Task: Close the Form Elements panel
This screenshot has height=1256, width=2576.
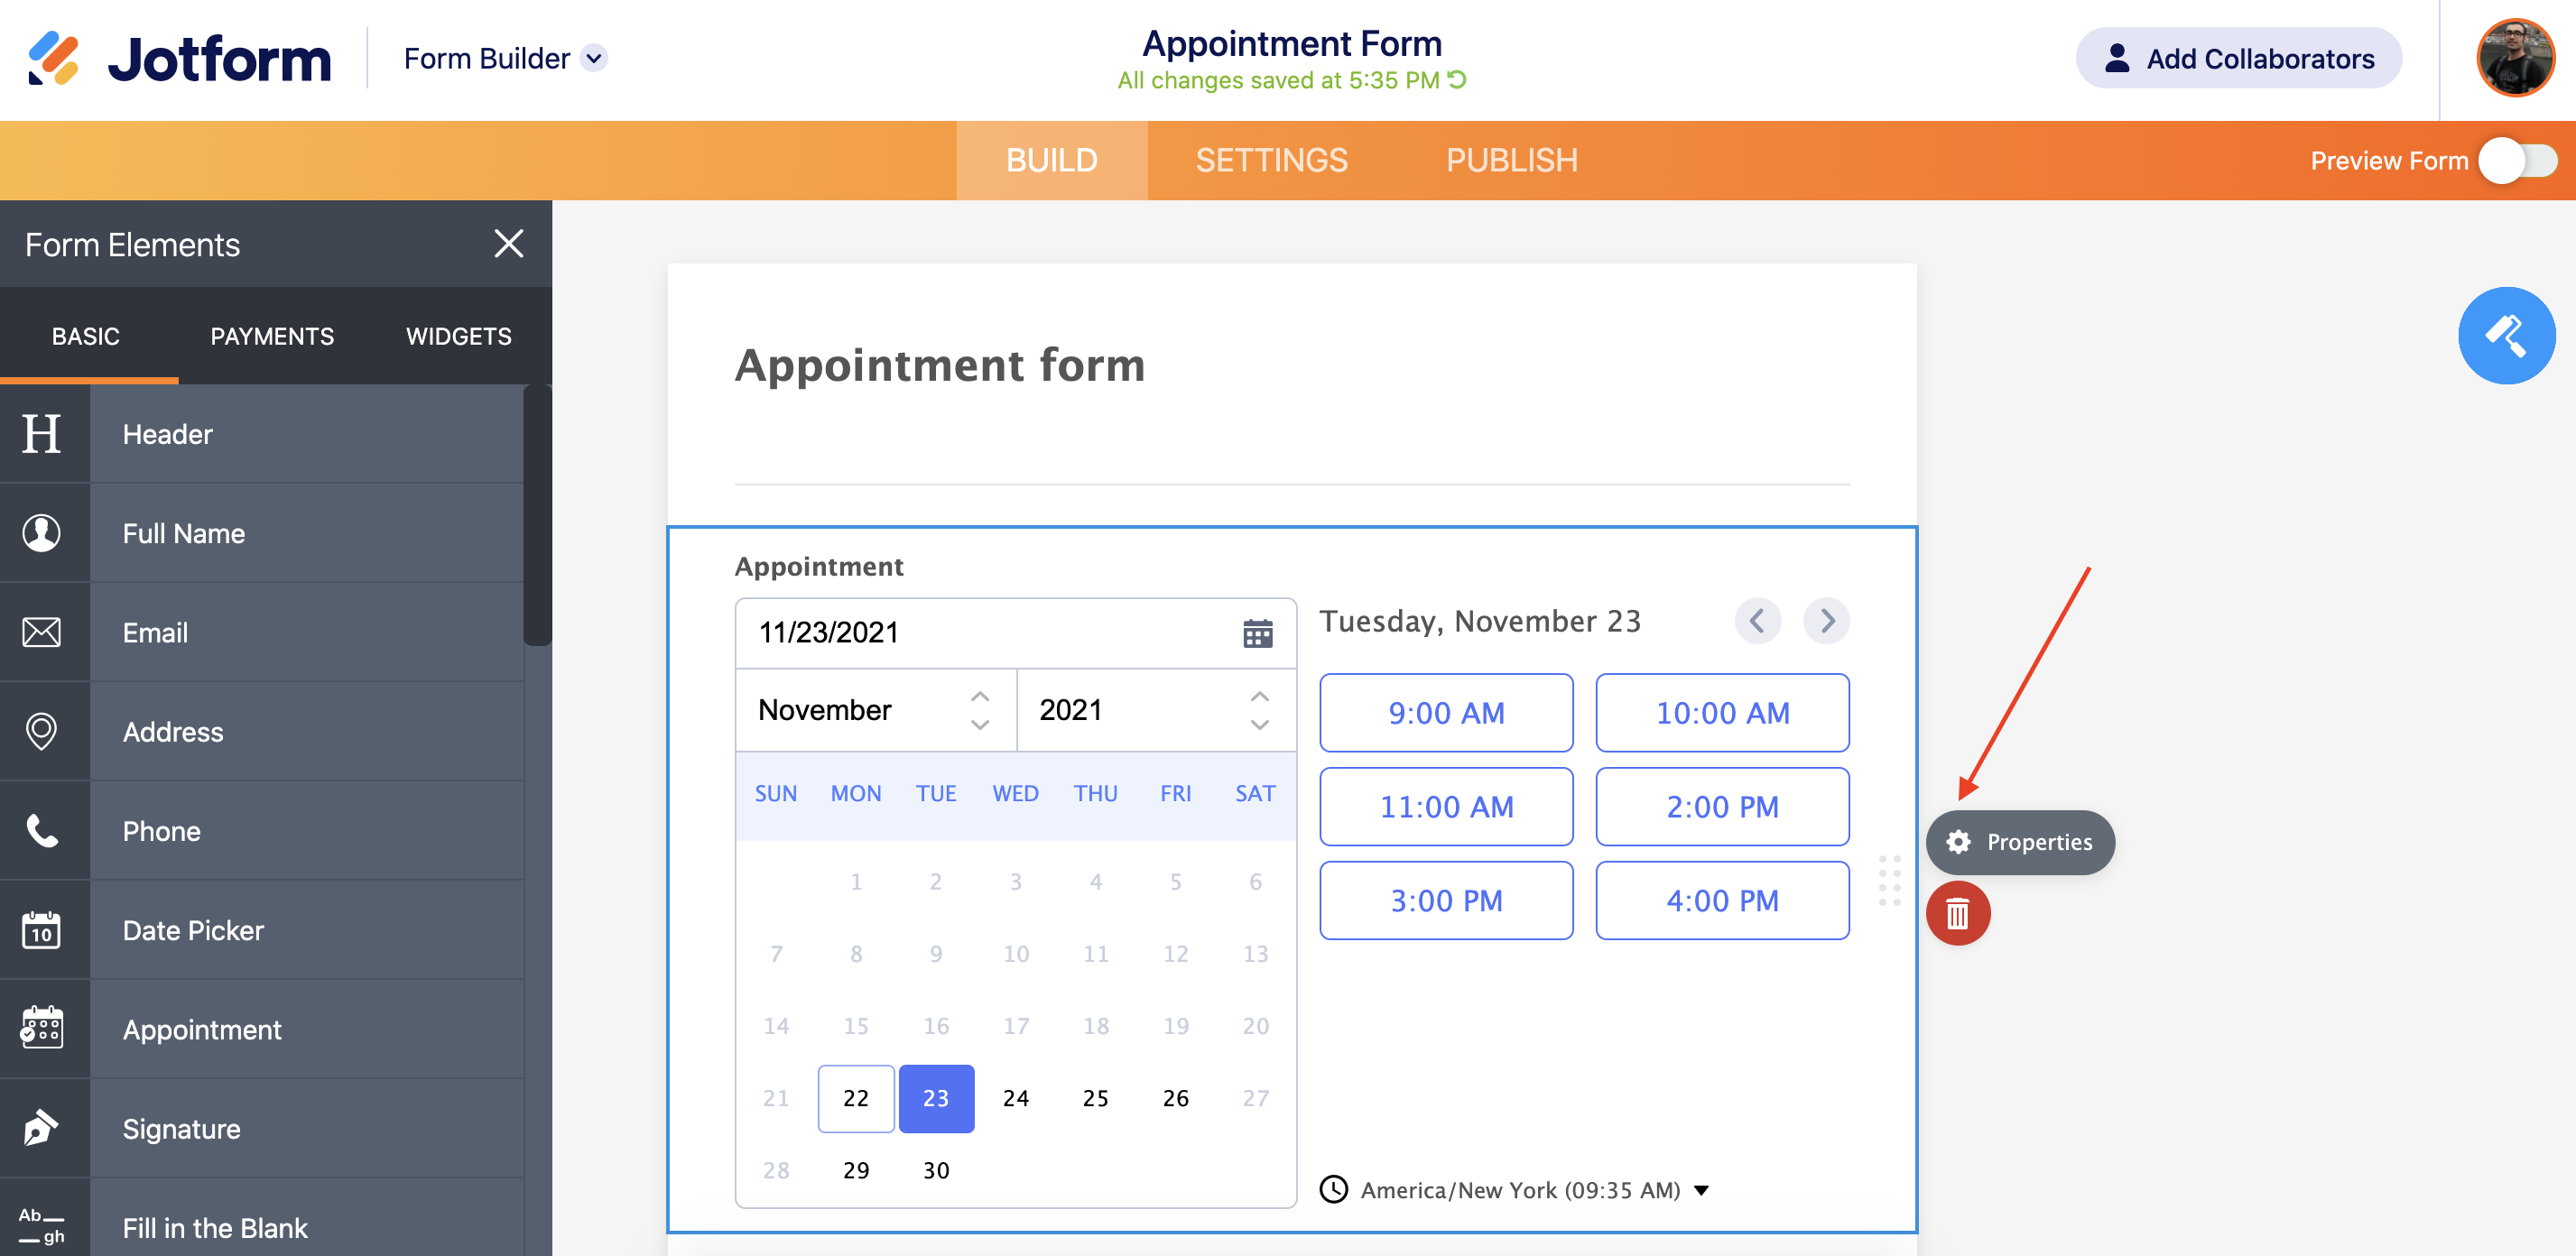Action: point(508,244)
